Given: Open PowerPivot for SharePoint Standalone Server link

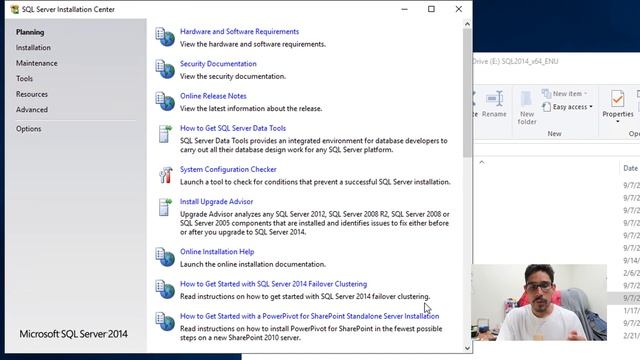Looking at the screenshot, I should tap(310, 316).
